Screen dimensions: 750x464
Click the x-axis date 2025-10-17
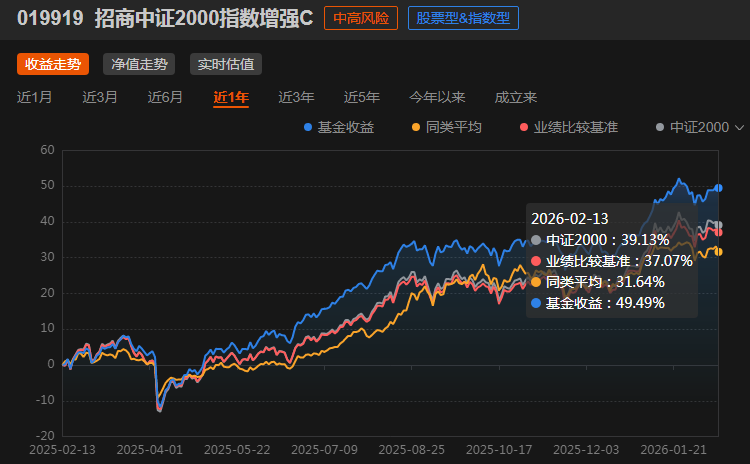coord(499,450)
